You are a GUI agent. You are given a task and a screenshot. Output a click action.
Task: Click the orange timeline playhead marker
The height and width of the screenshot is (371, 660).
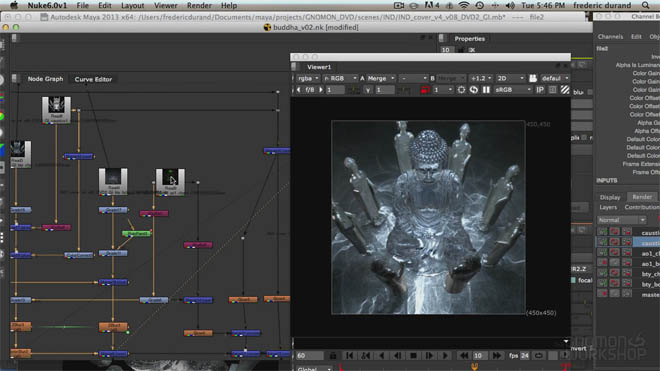[x=474, y=367]
